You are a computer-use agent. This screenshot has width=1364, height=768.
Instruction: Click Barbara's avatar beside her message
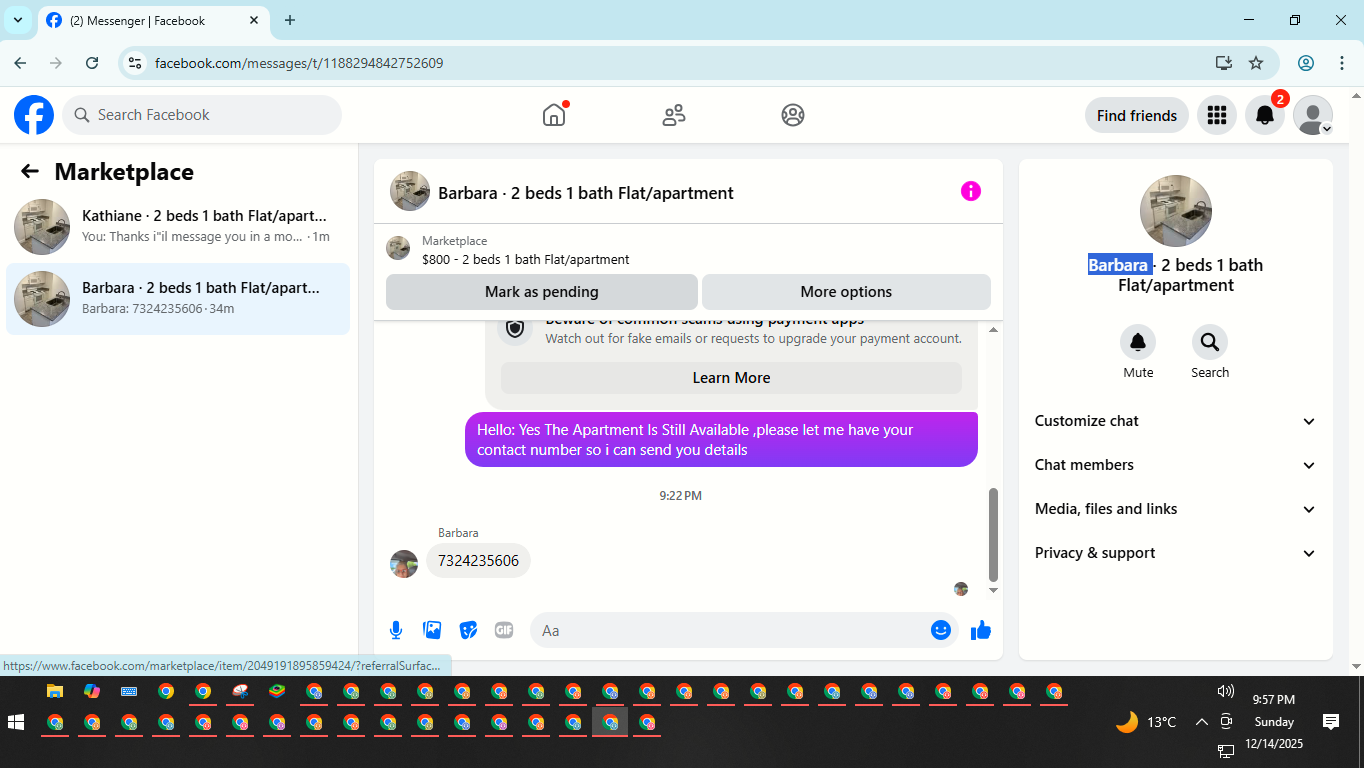pyautogui.click(x=404, y=563)
